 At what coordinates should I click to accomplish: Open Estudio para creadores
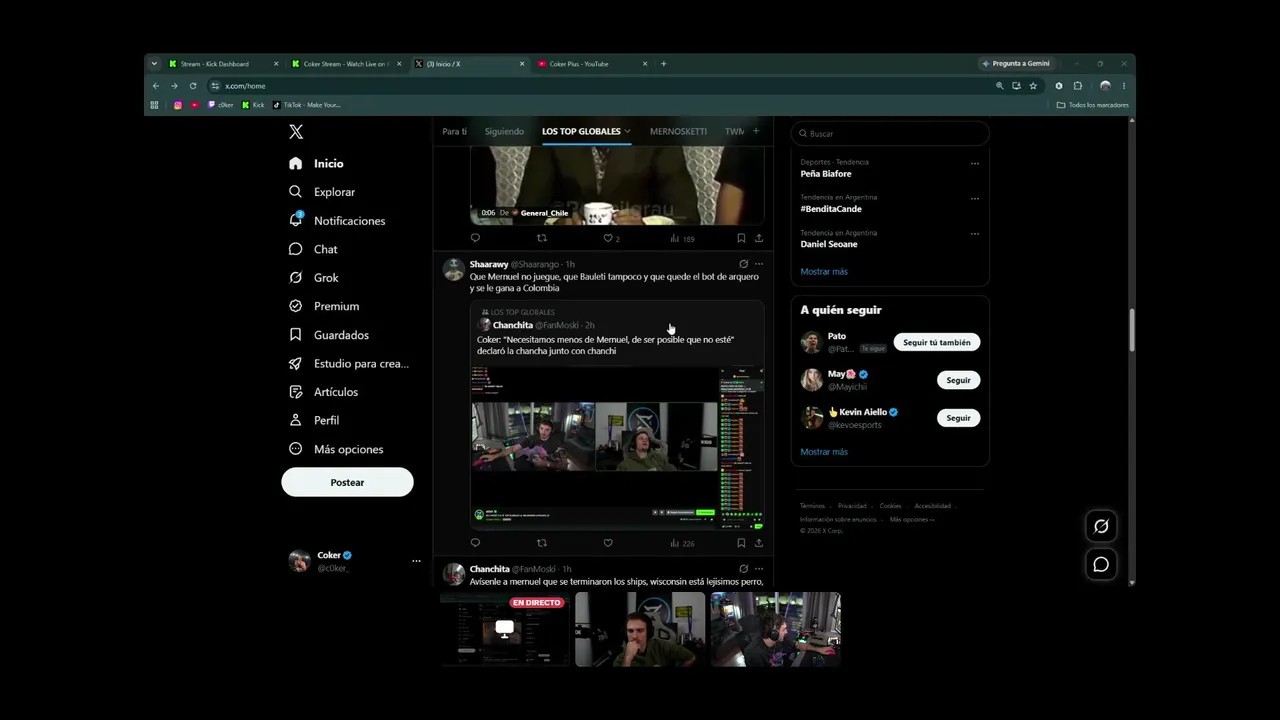pyautogui.click(x=349, y=363)
